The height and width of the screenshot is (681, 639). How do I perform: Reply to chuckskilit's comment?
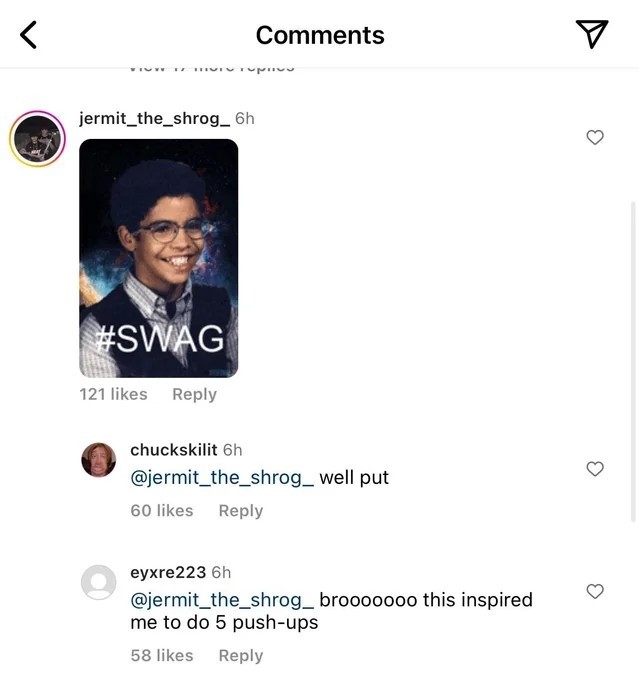[x=240, y=510]
